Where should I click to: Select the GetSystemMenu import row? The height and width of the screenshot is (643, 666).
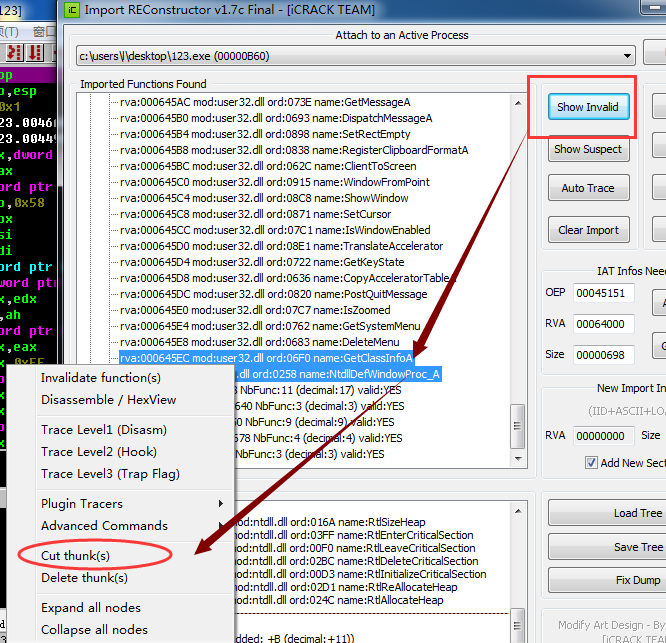(x=270, y=326)
